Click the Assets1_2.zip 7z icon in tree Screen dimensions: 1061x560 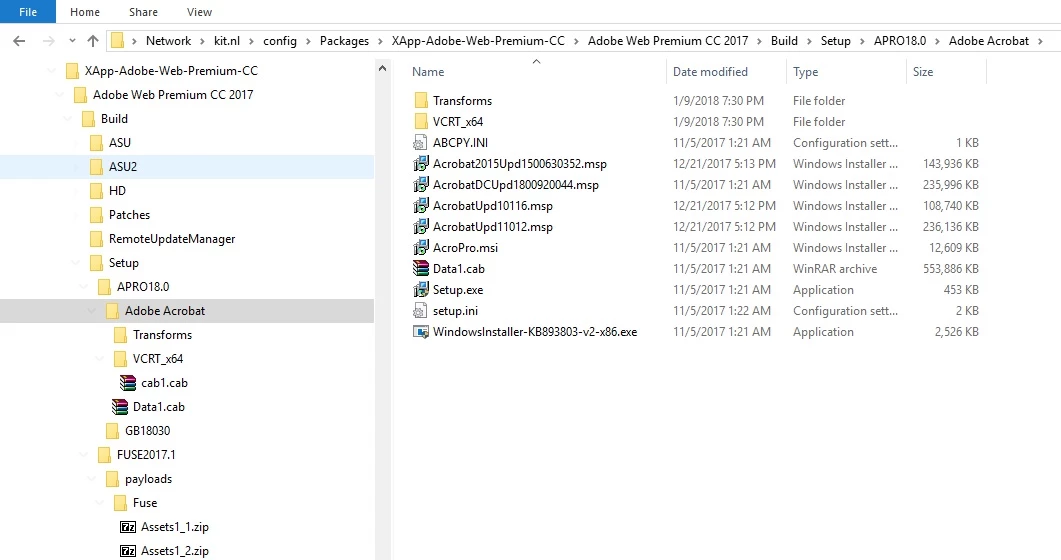(128, 551)
